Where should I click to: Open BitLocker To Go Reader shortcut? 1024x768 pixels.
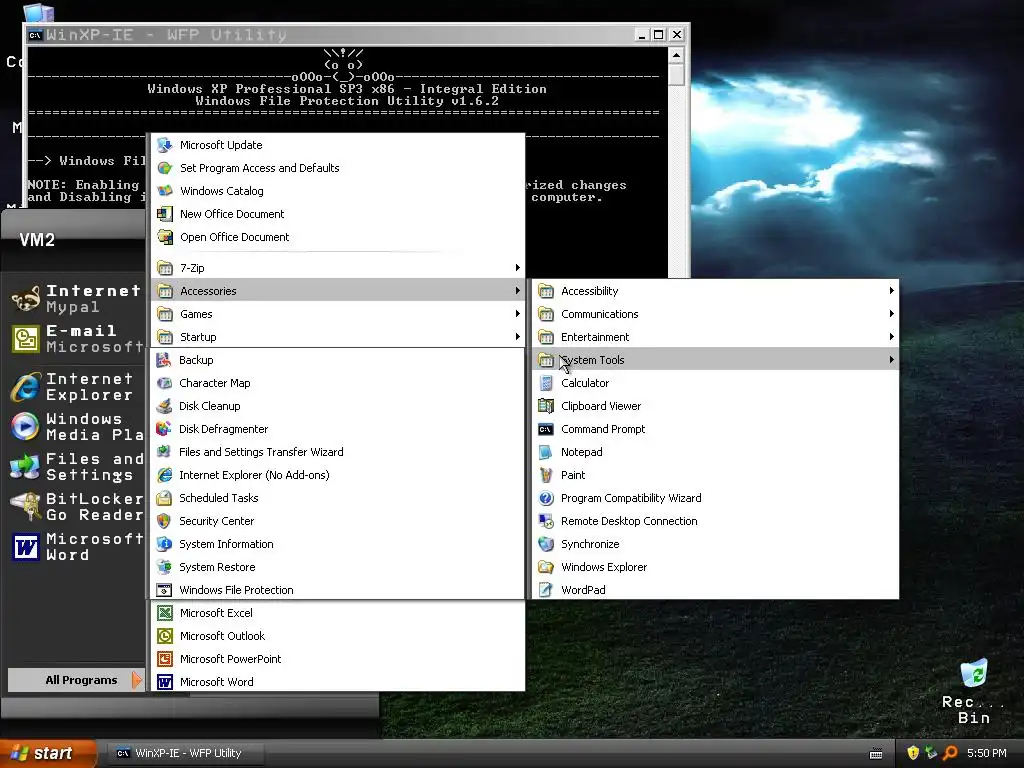tap(75, 507)
